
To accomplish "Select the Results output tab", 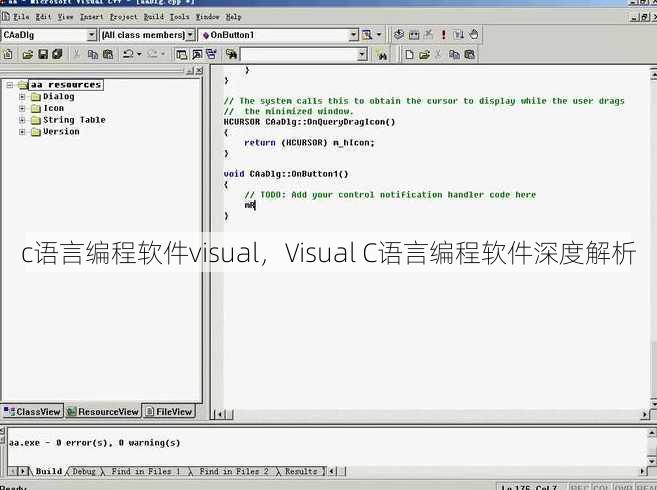I will click(x=301, y=471).
